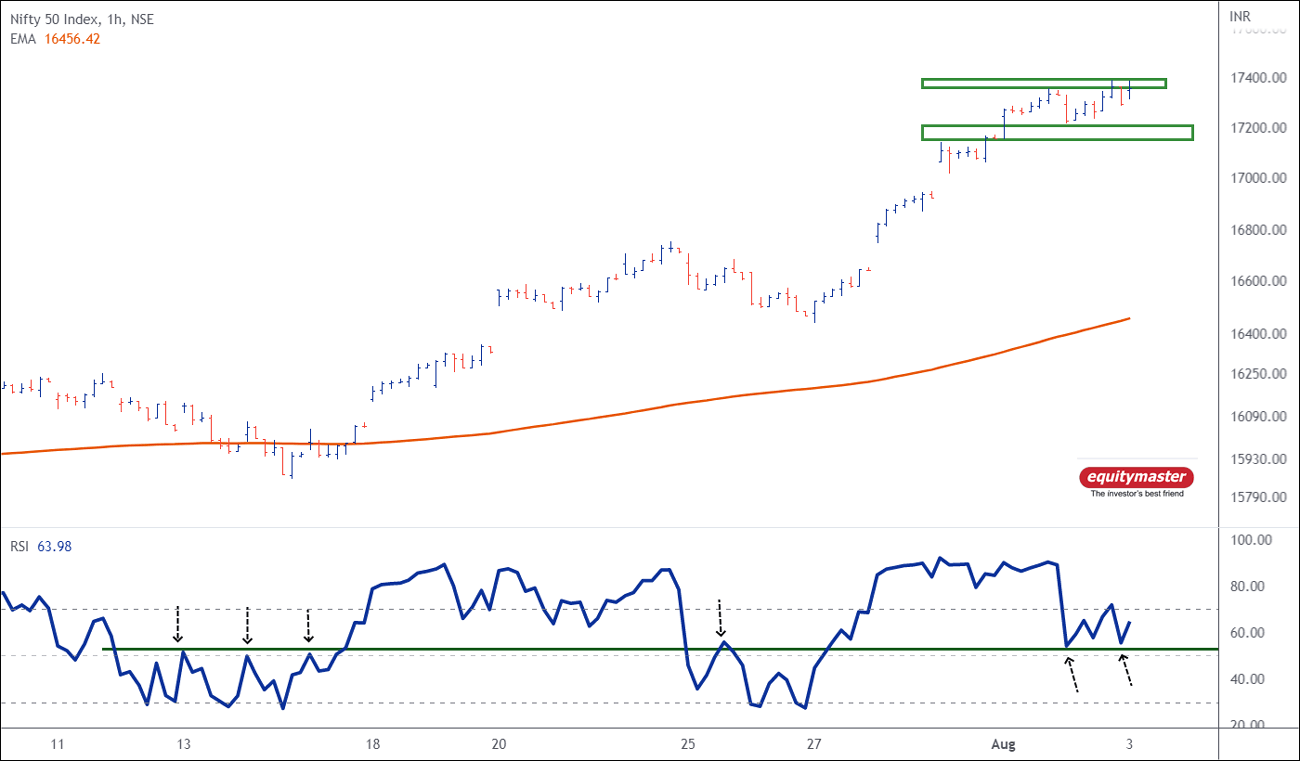The height and width of the screenshot is (761, 1300).
Task: Click the 16090.00 price axis label
Action: pyautogui.click(x=1256, y=417)
